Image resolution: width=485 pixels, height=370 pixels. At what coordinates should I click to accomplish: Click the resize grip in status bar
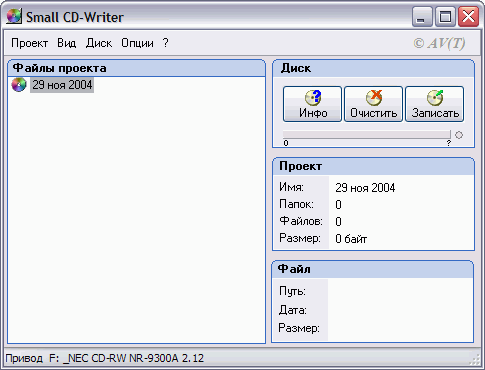click(x=474, y=359)
